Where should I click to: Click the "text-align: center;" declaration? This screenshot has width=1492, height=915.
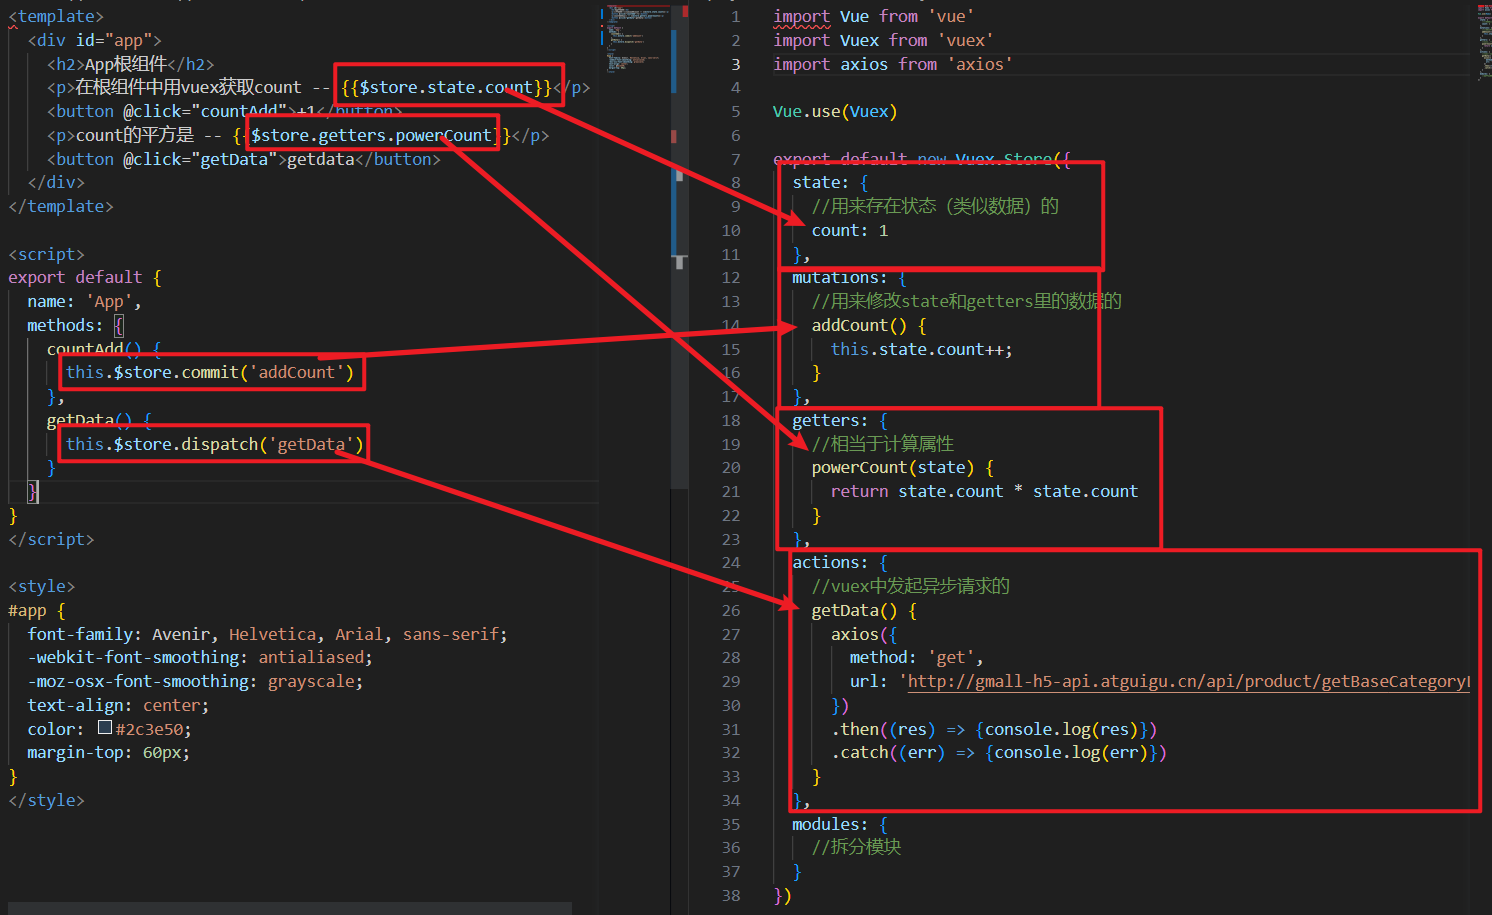118,705
